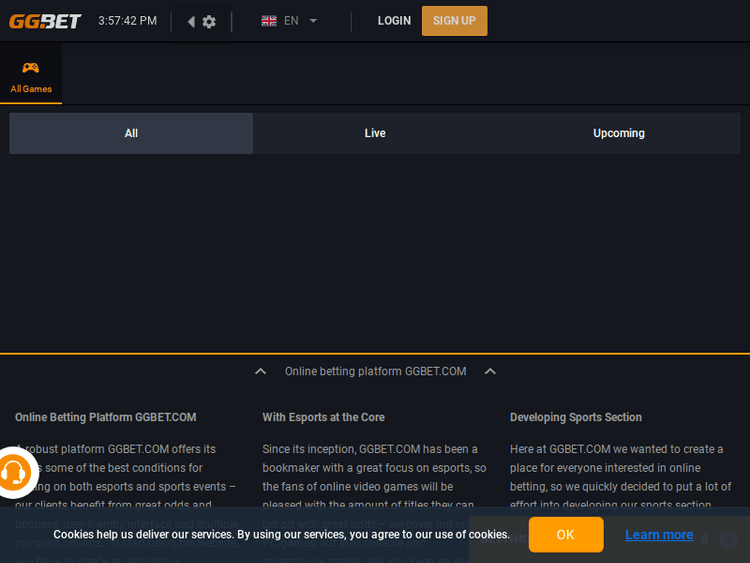Click the All Games gamepad icon
The image size is (750, 563).
31,68
